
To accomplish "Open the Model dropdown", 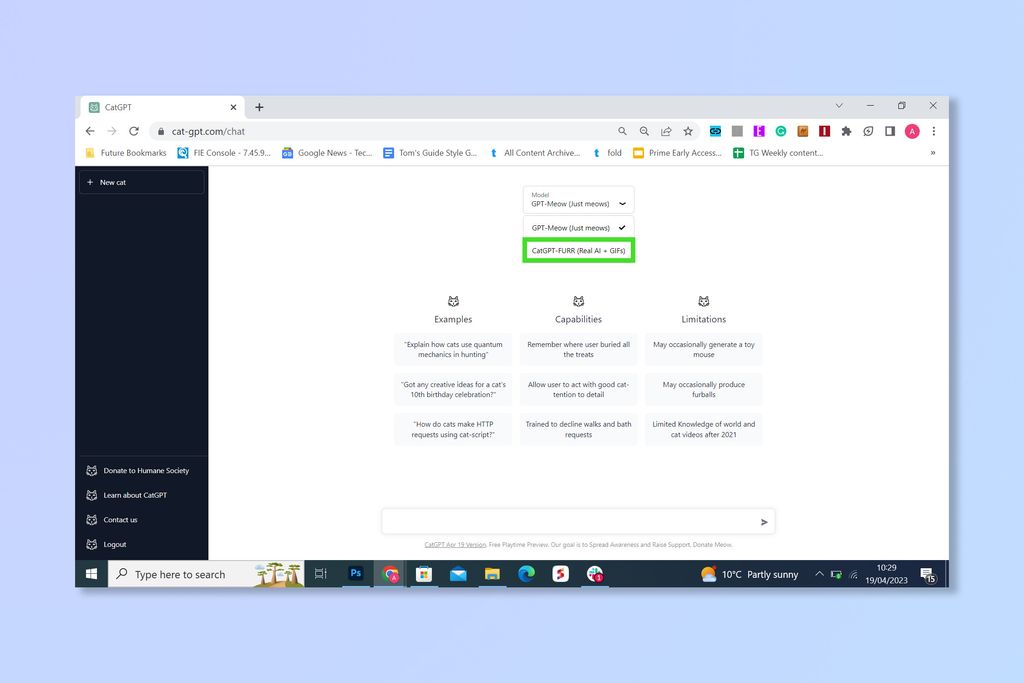I will [x=578, y=200].
